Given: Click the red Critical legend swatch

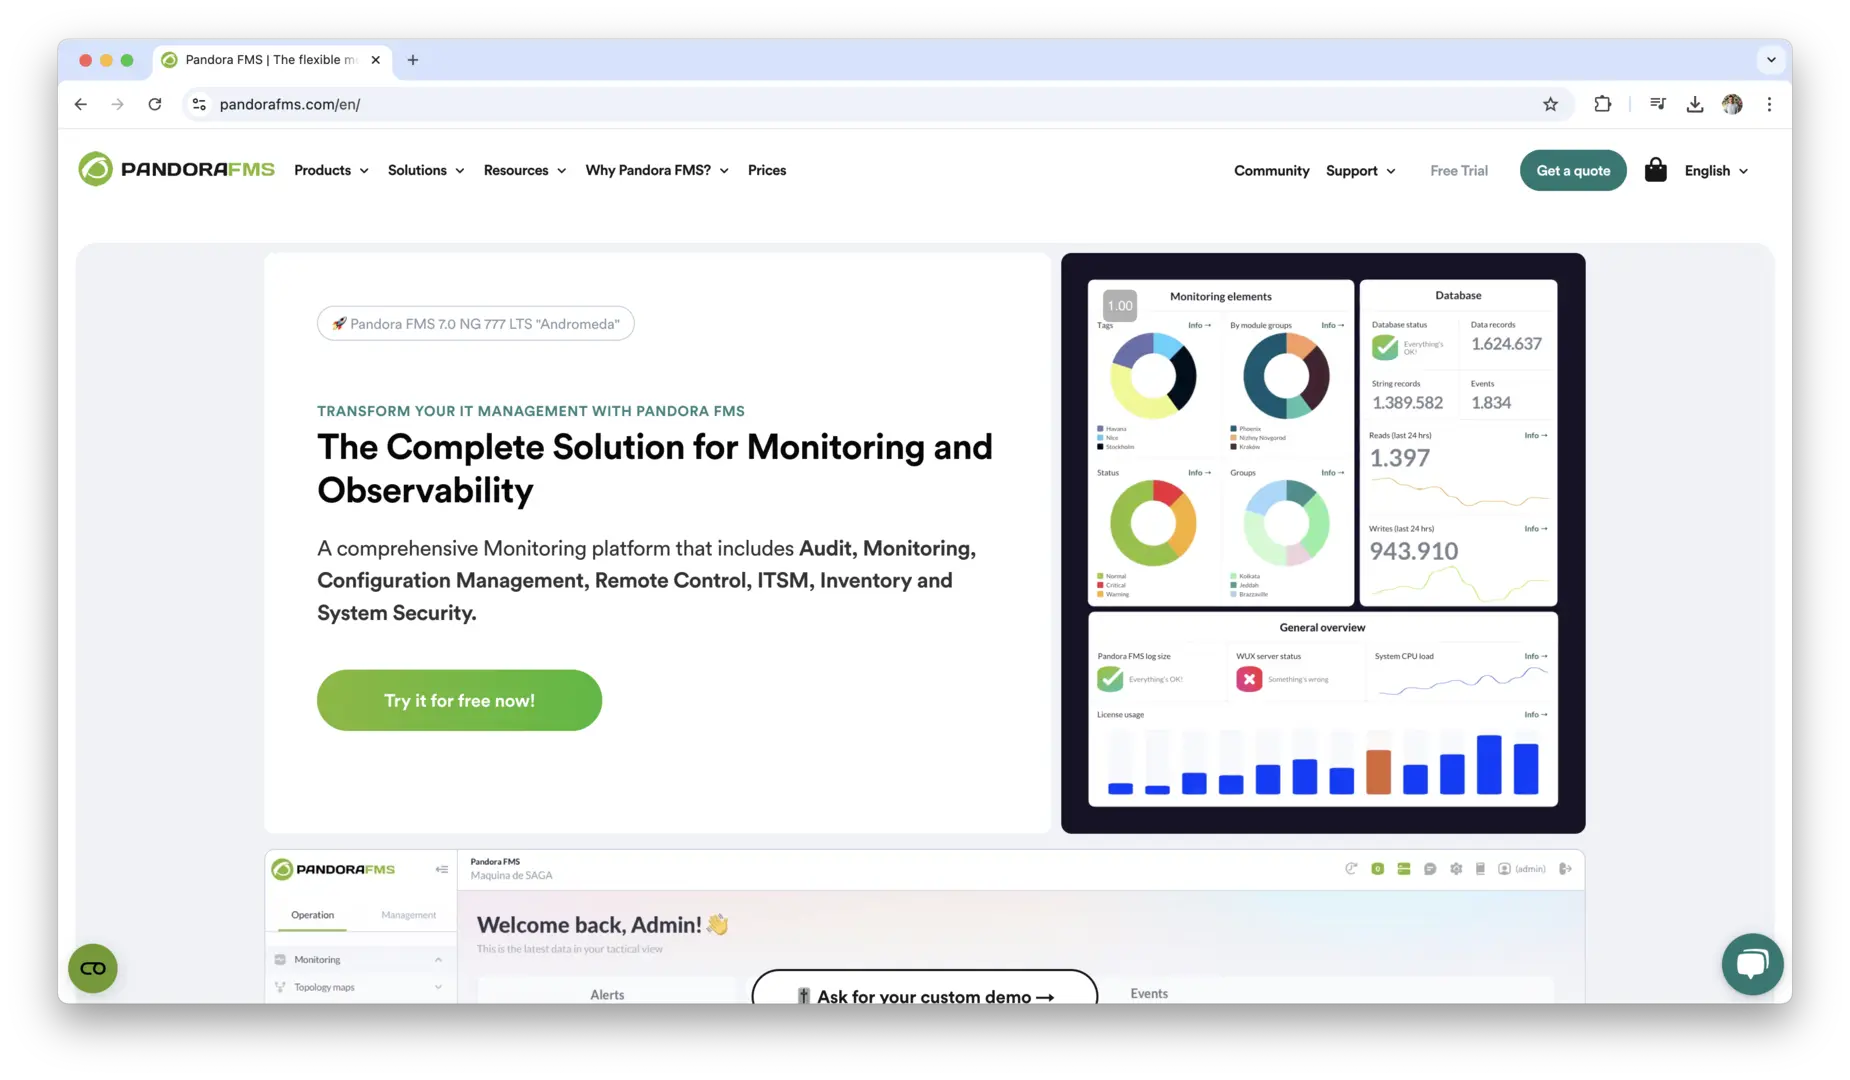Looking at the screenshot, I should tap(1100, 585).
